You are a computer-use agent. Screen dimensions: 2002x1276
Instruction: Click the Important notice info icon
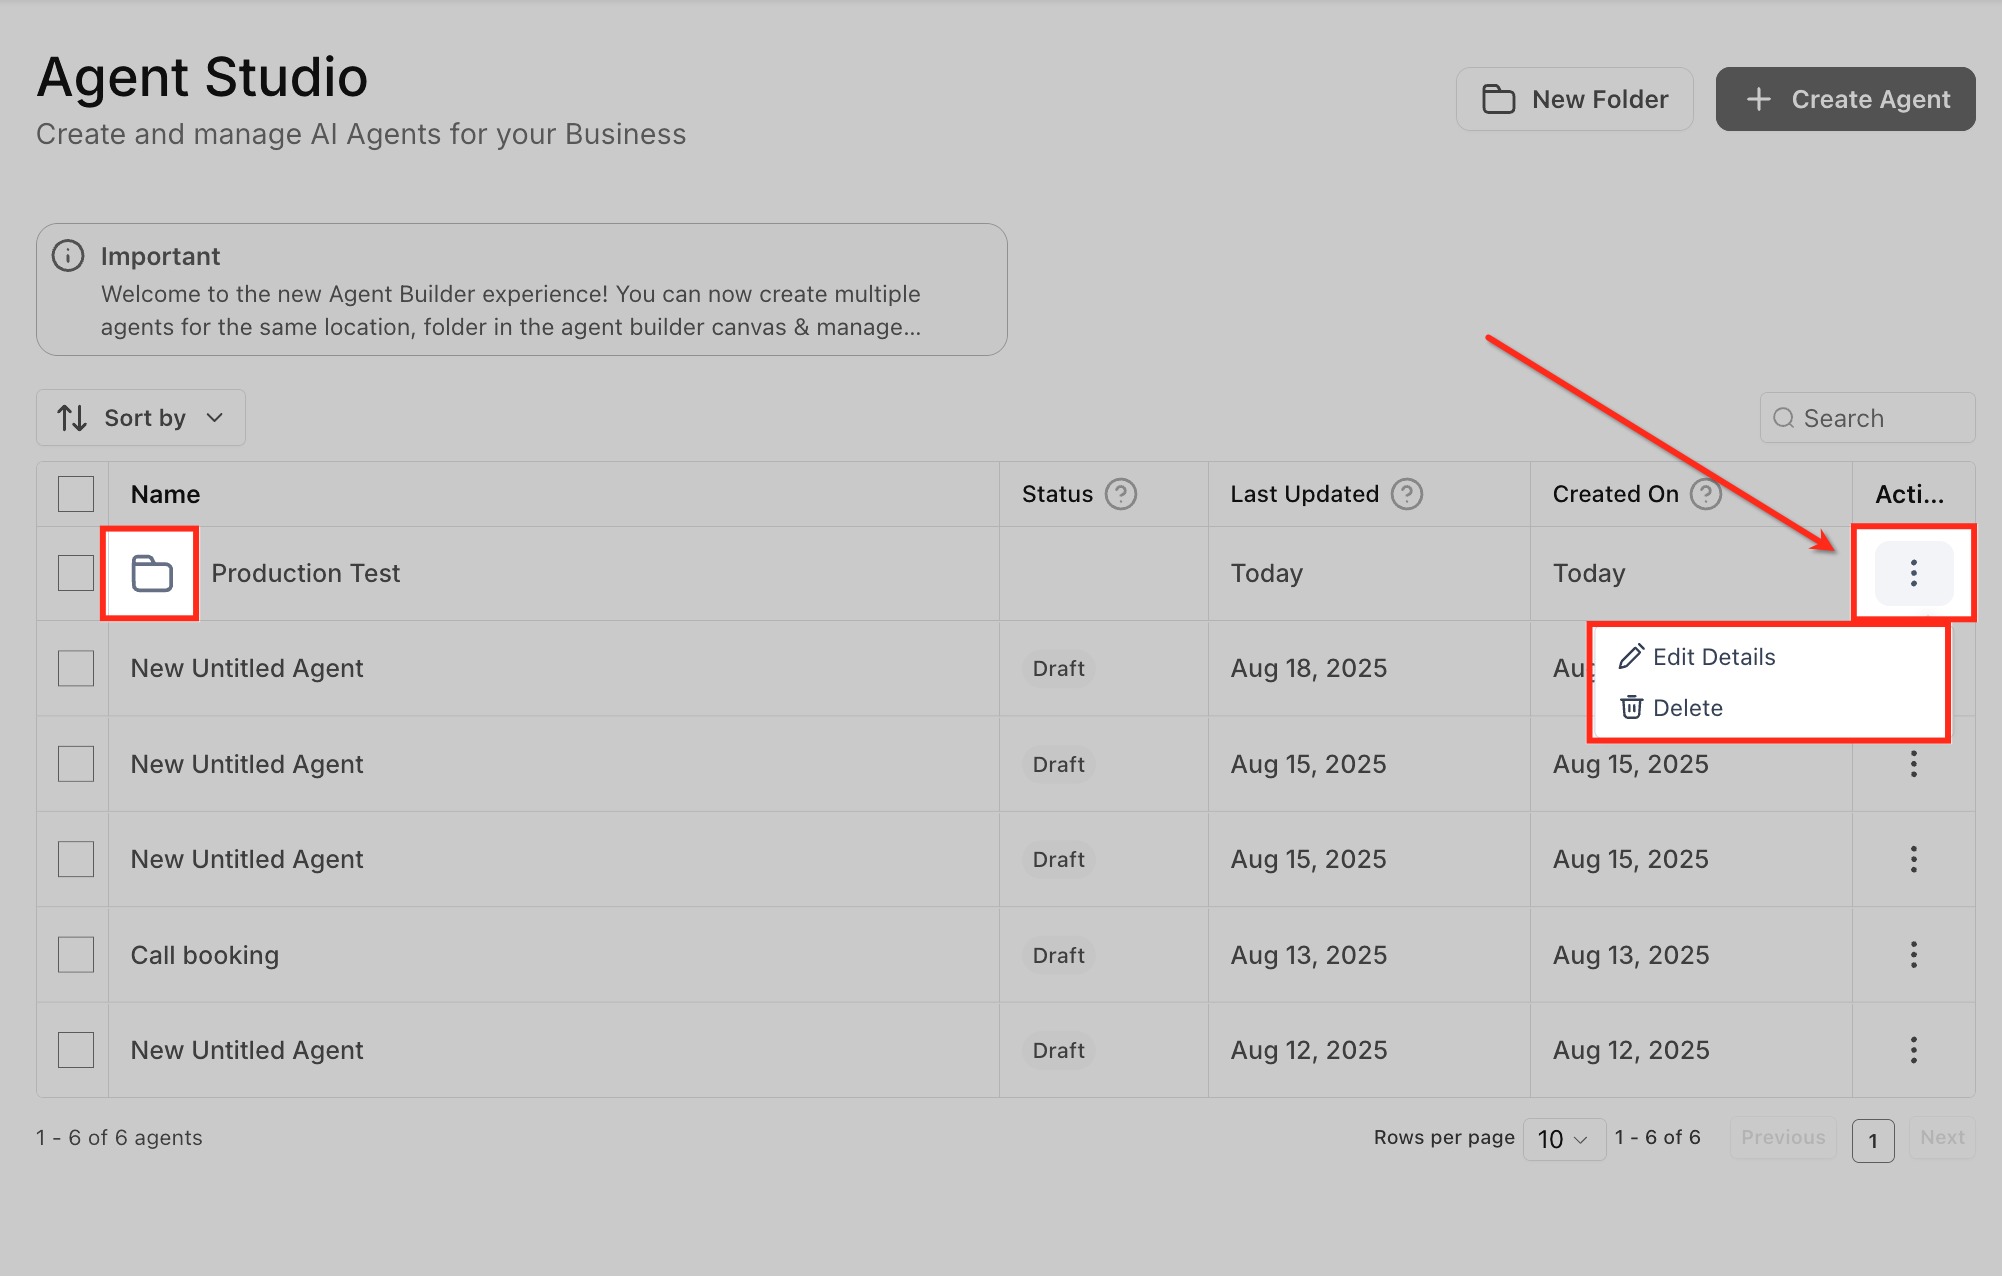[x=68, y=256]
